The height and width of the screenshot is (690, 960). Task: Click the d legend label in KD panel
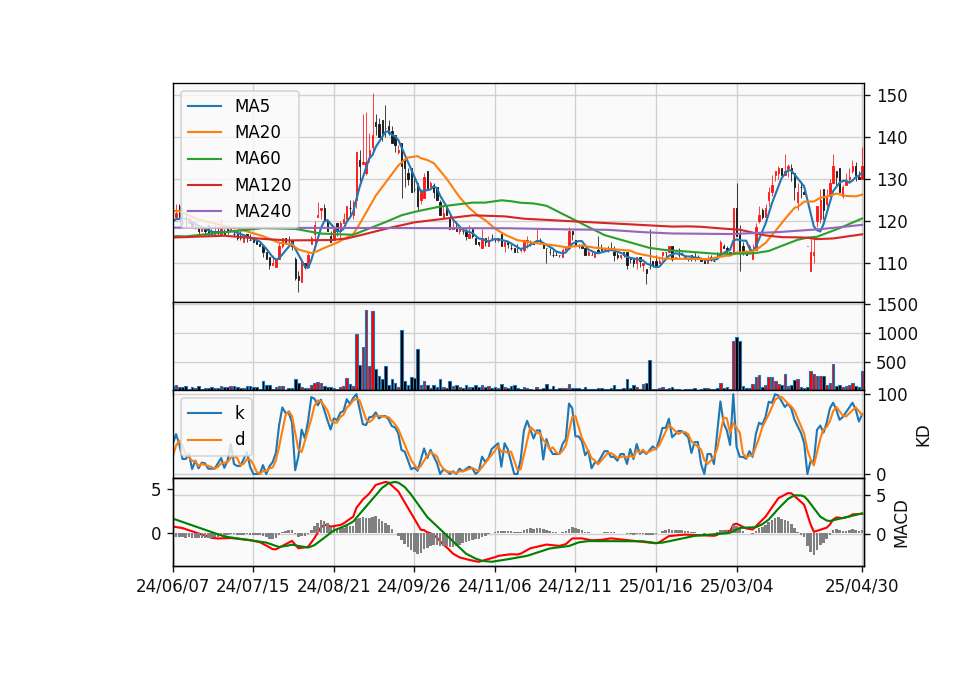click(240, 439)
